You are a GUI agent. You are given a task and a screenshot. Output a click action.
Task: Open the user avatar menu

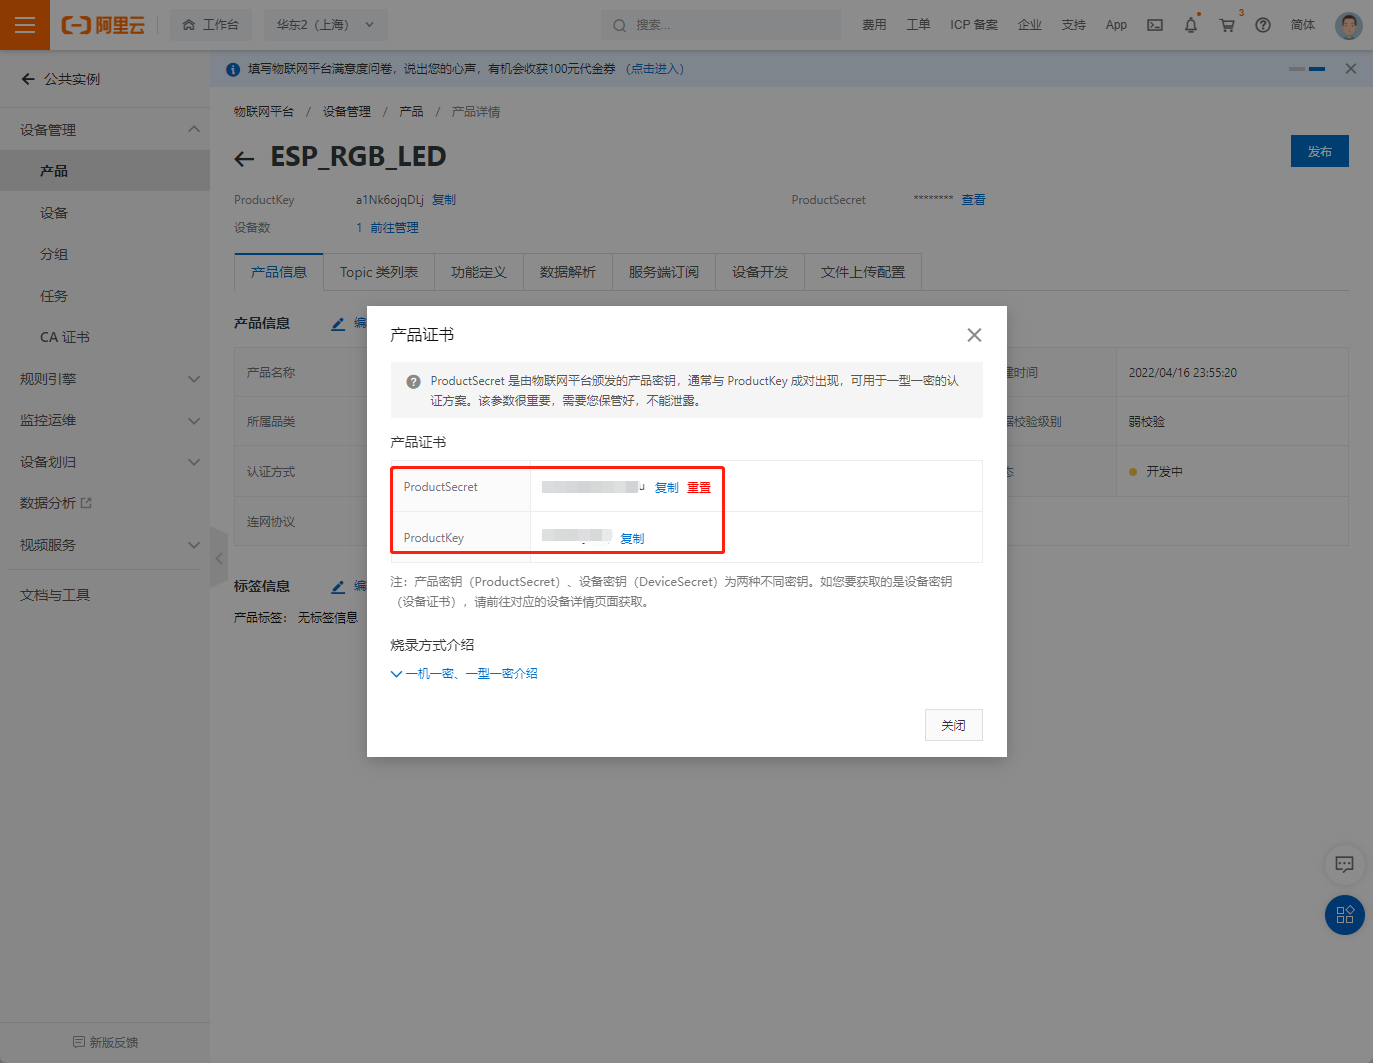click(1349, 25)
